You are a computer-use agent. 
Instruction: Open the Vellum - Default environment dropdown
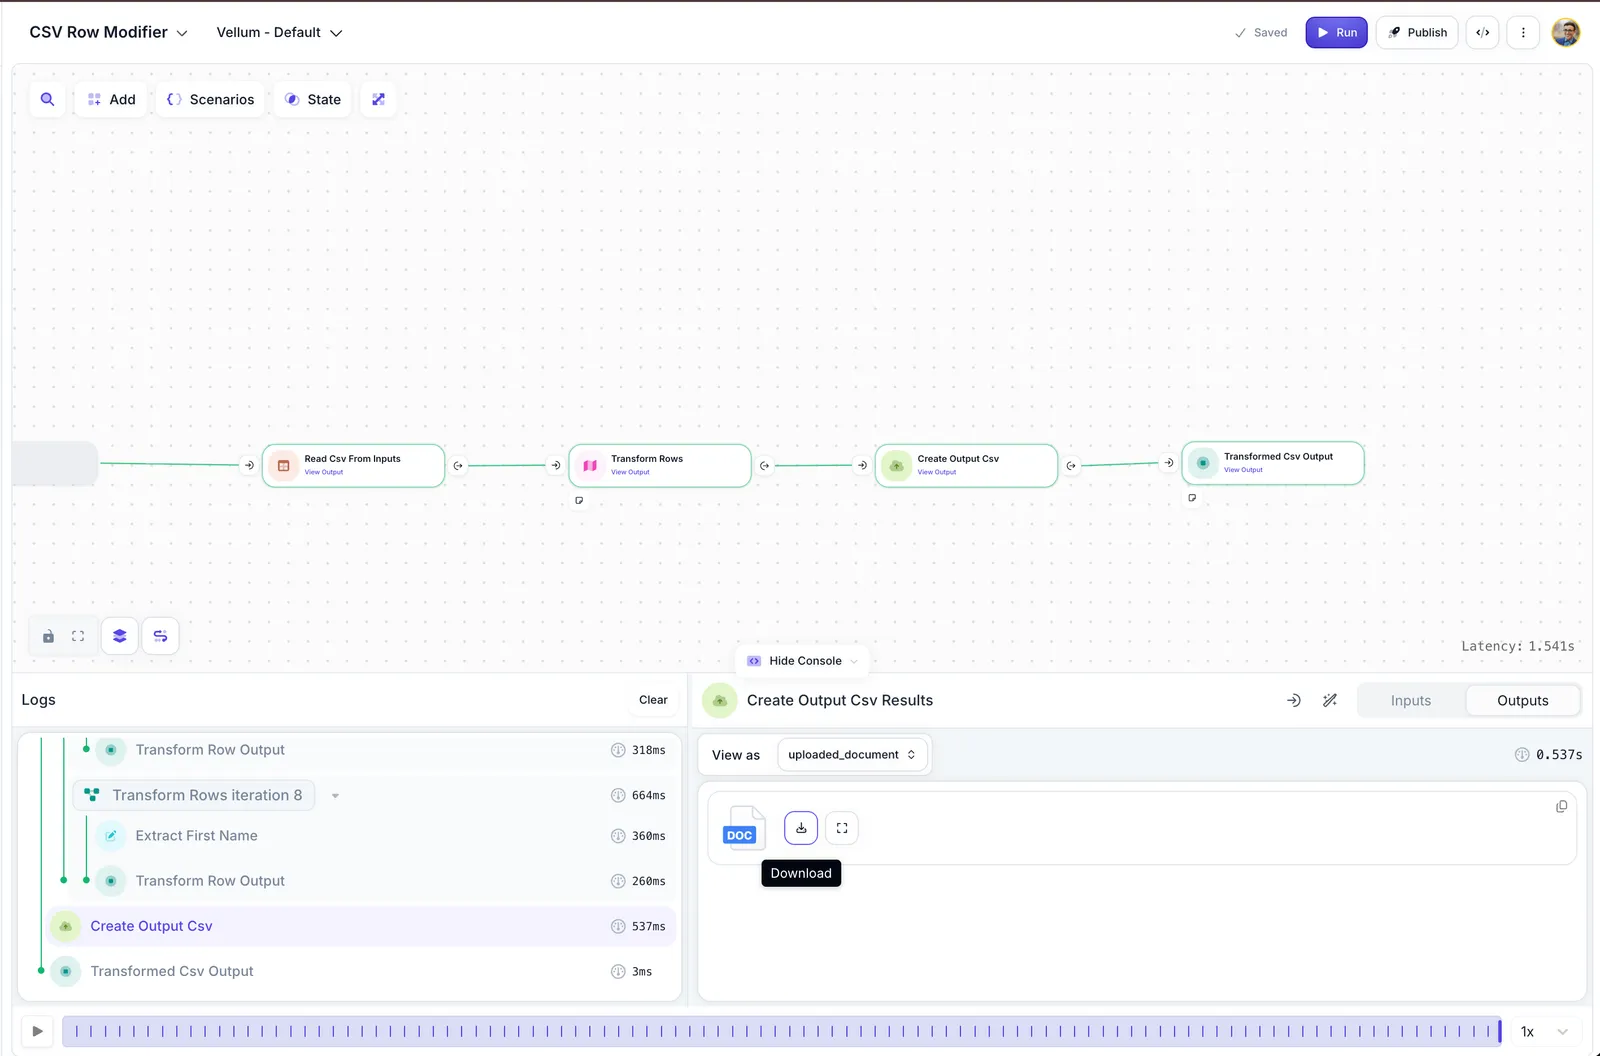tap(279, 32)
